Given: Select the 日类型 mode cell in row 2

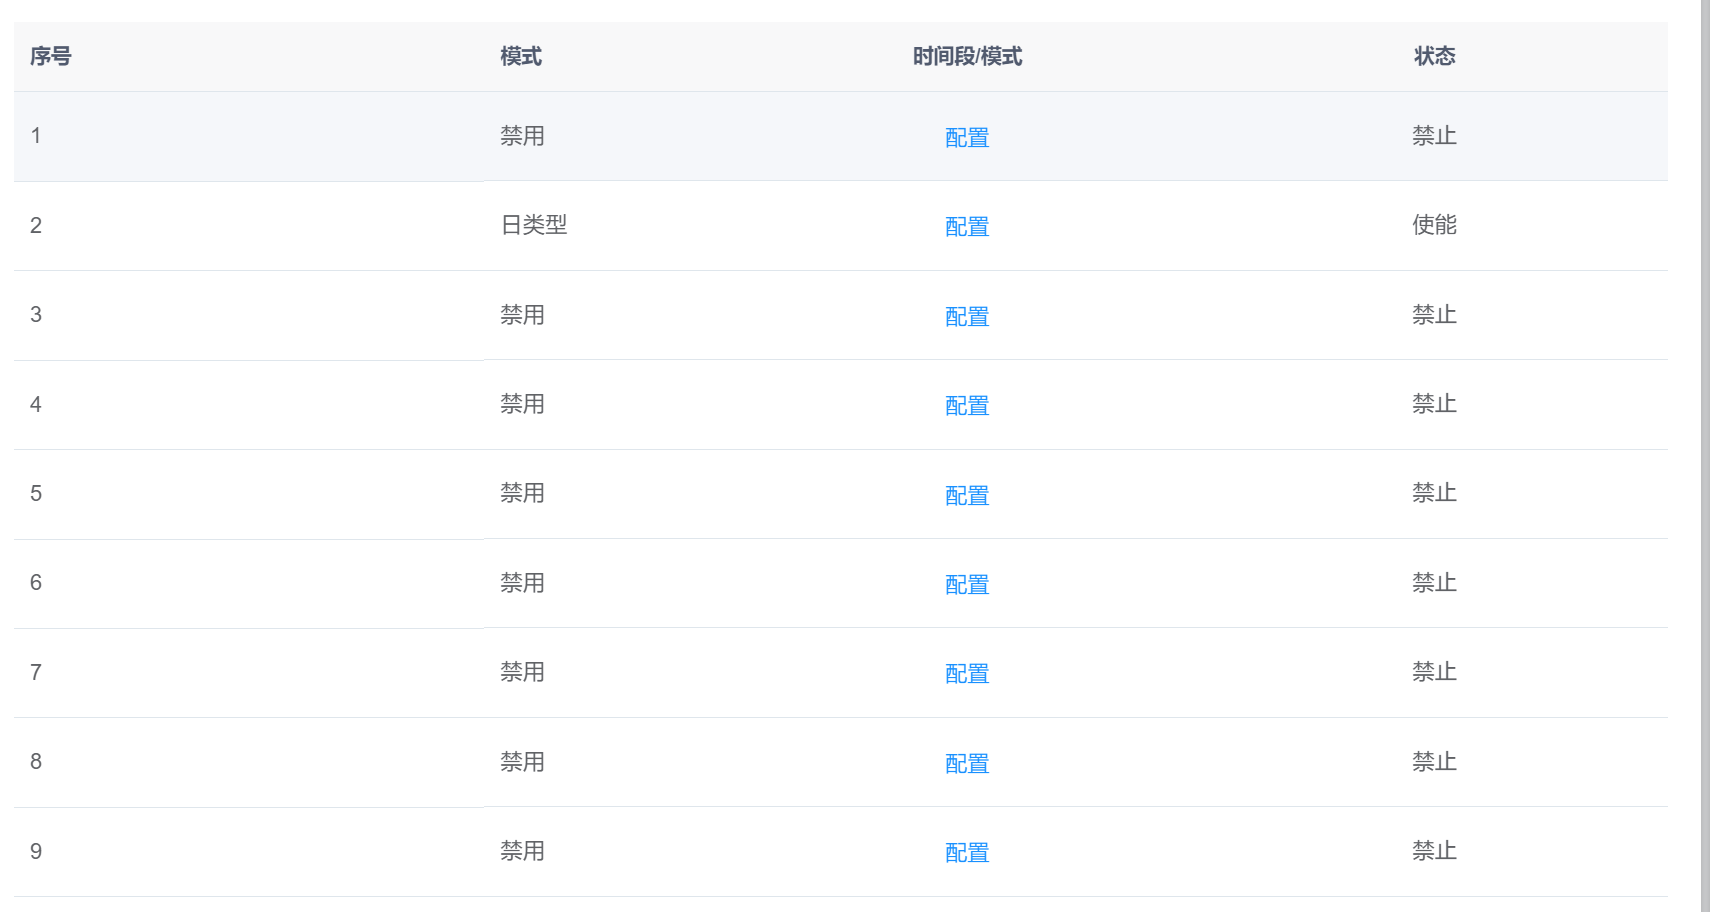Looking at the screenshot, I should click(x=534, y=225).
